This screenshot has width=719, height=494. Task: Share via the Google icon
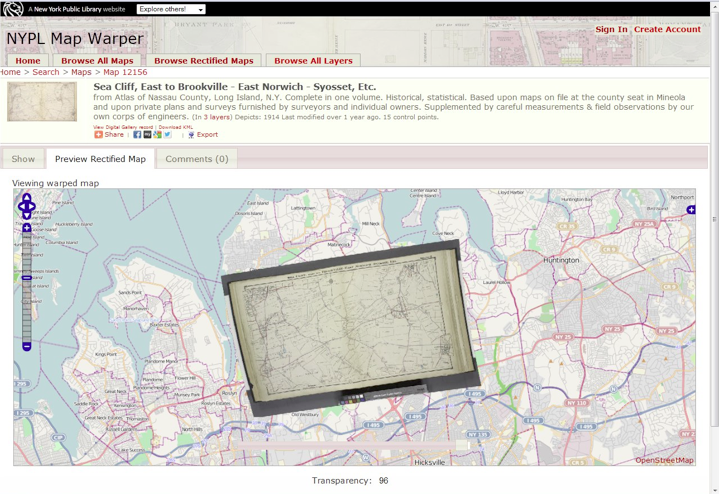click(157, 134)
